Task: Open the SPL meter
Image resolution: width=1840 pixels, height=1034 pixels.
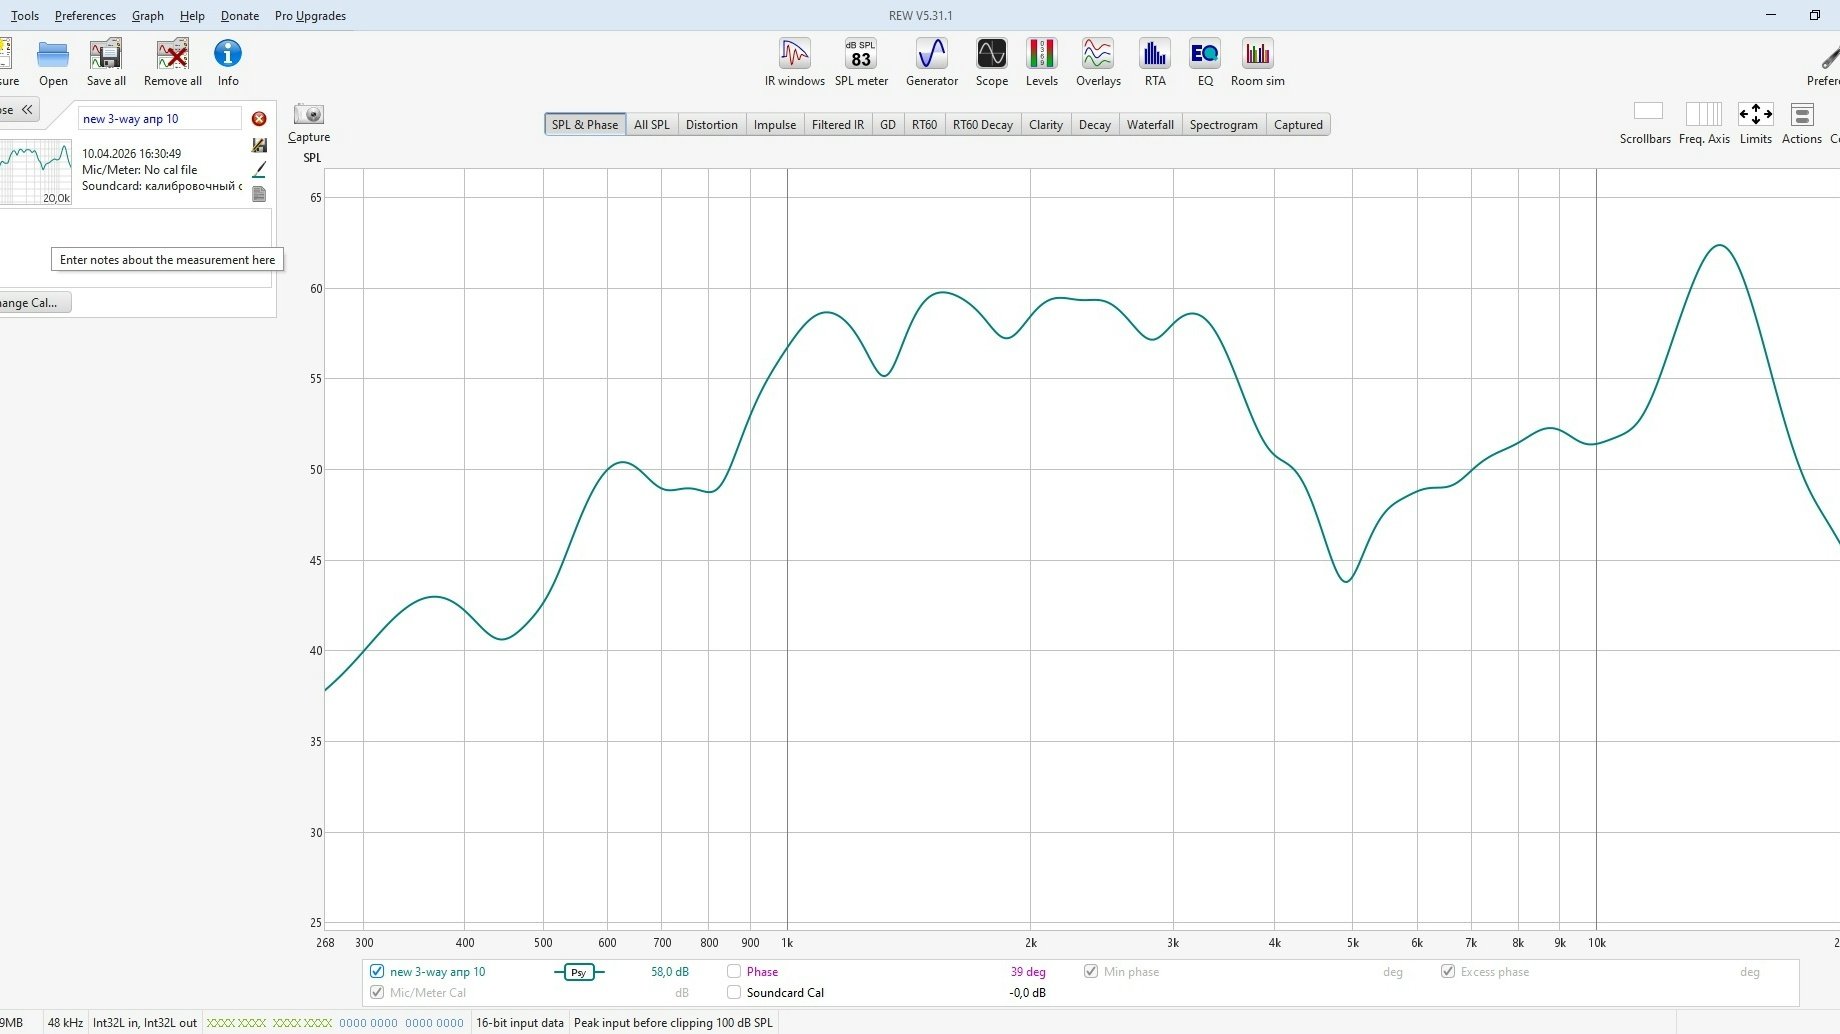Action: tap(861, 62)
